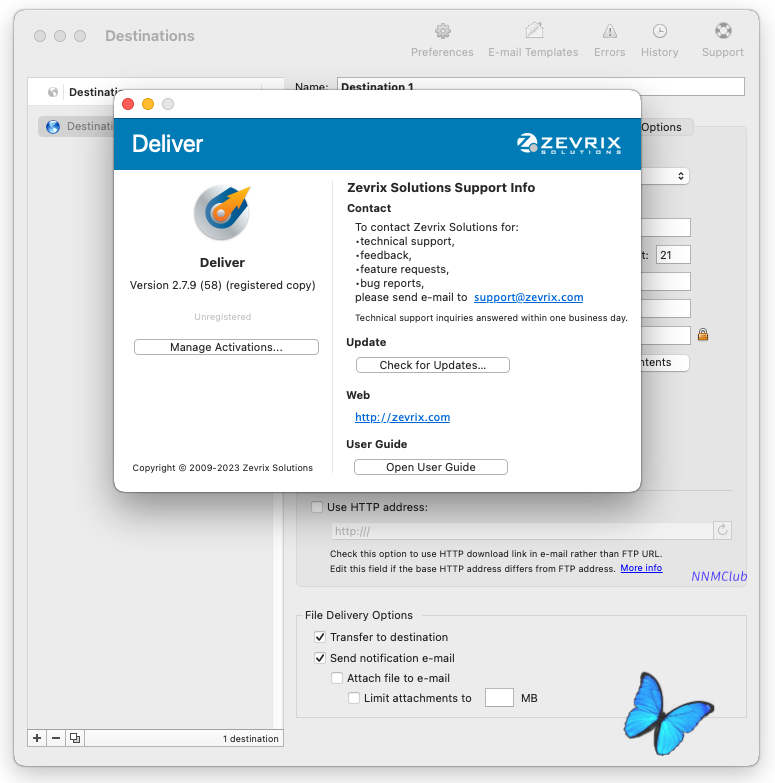Viewport: 775px width, 783px height.
Task: Refresh the HTTP address with reload icon
Action: point(722,530)
